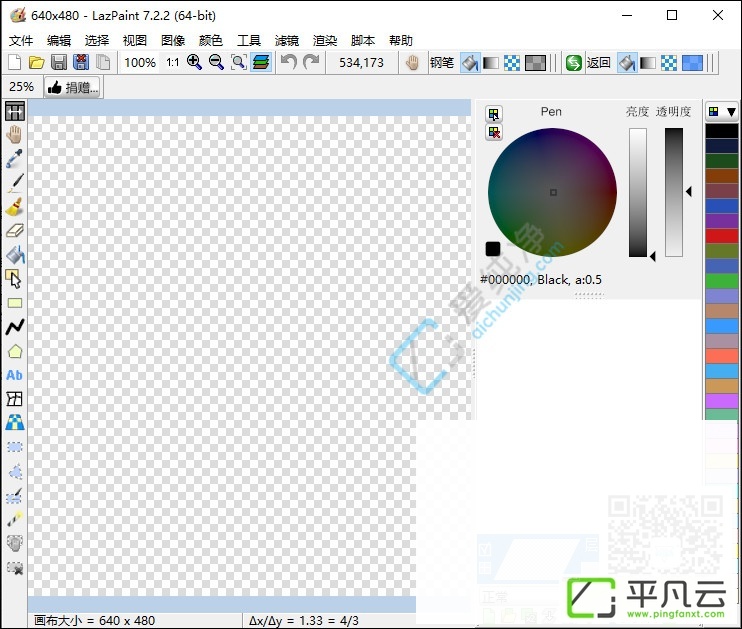
Task: Toggle the layers stack window icon
Action: click(261, 62)
